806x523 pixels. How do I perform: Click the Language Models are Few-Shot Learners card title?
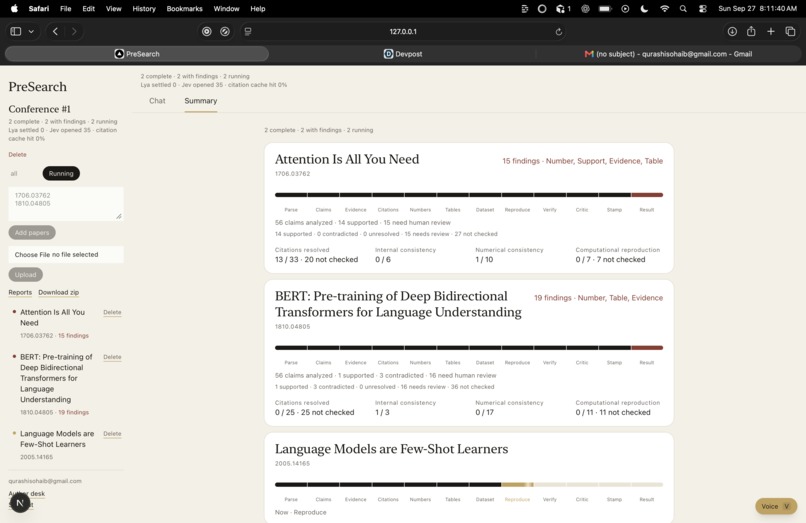[391, 449]
